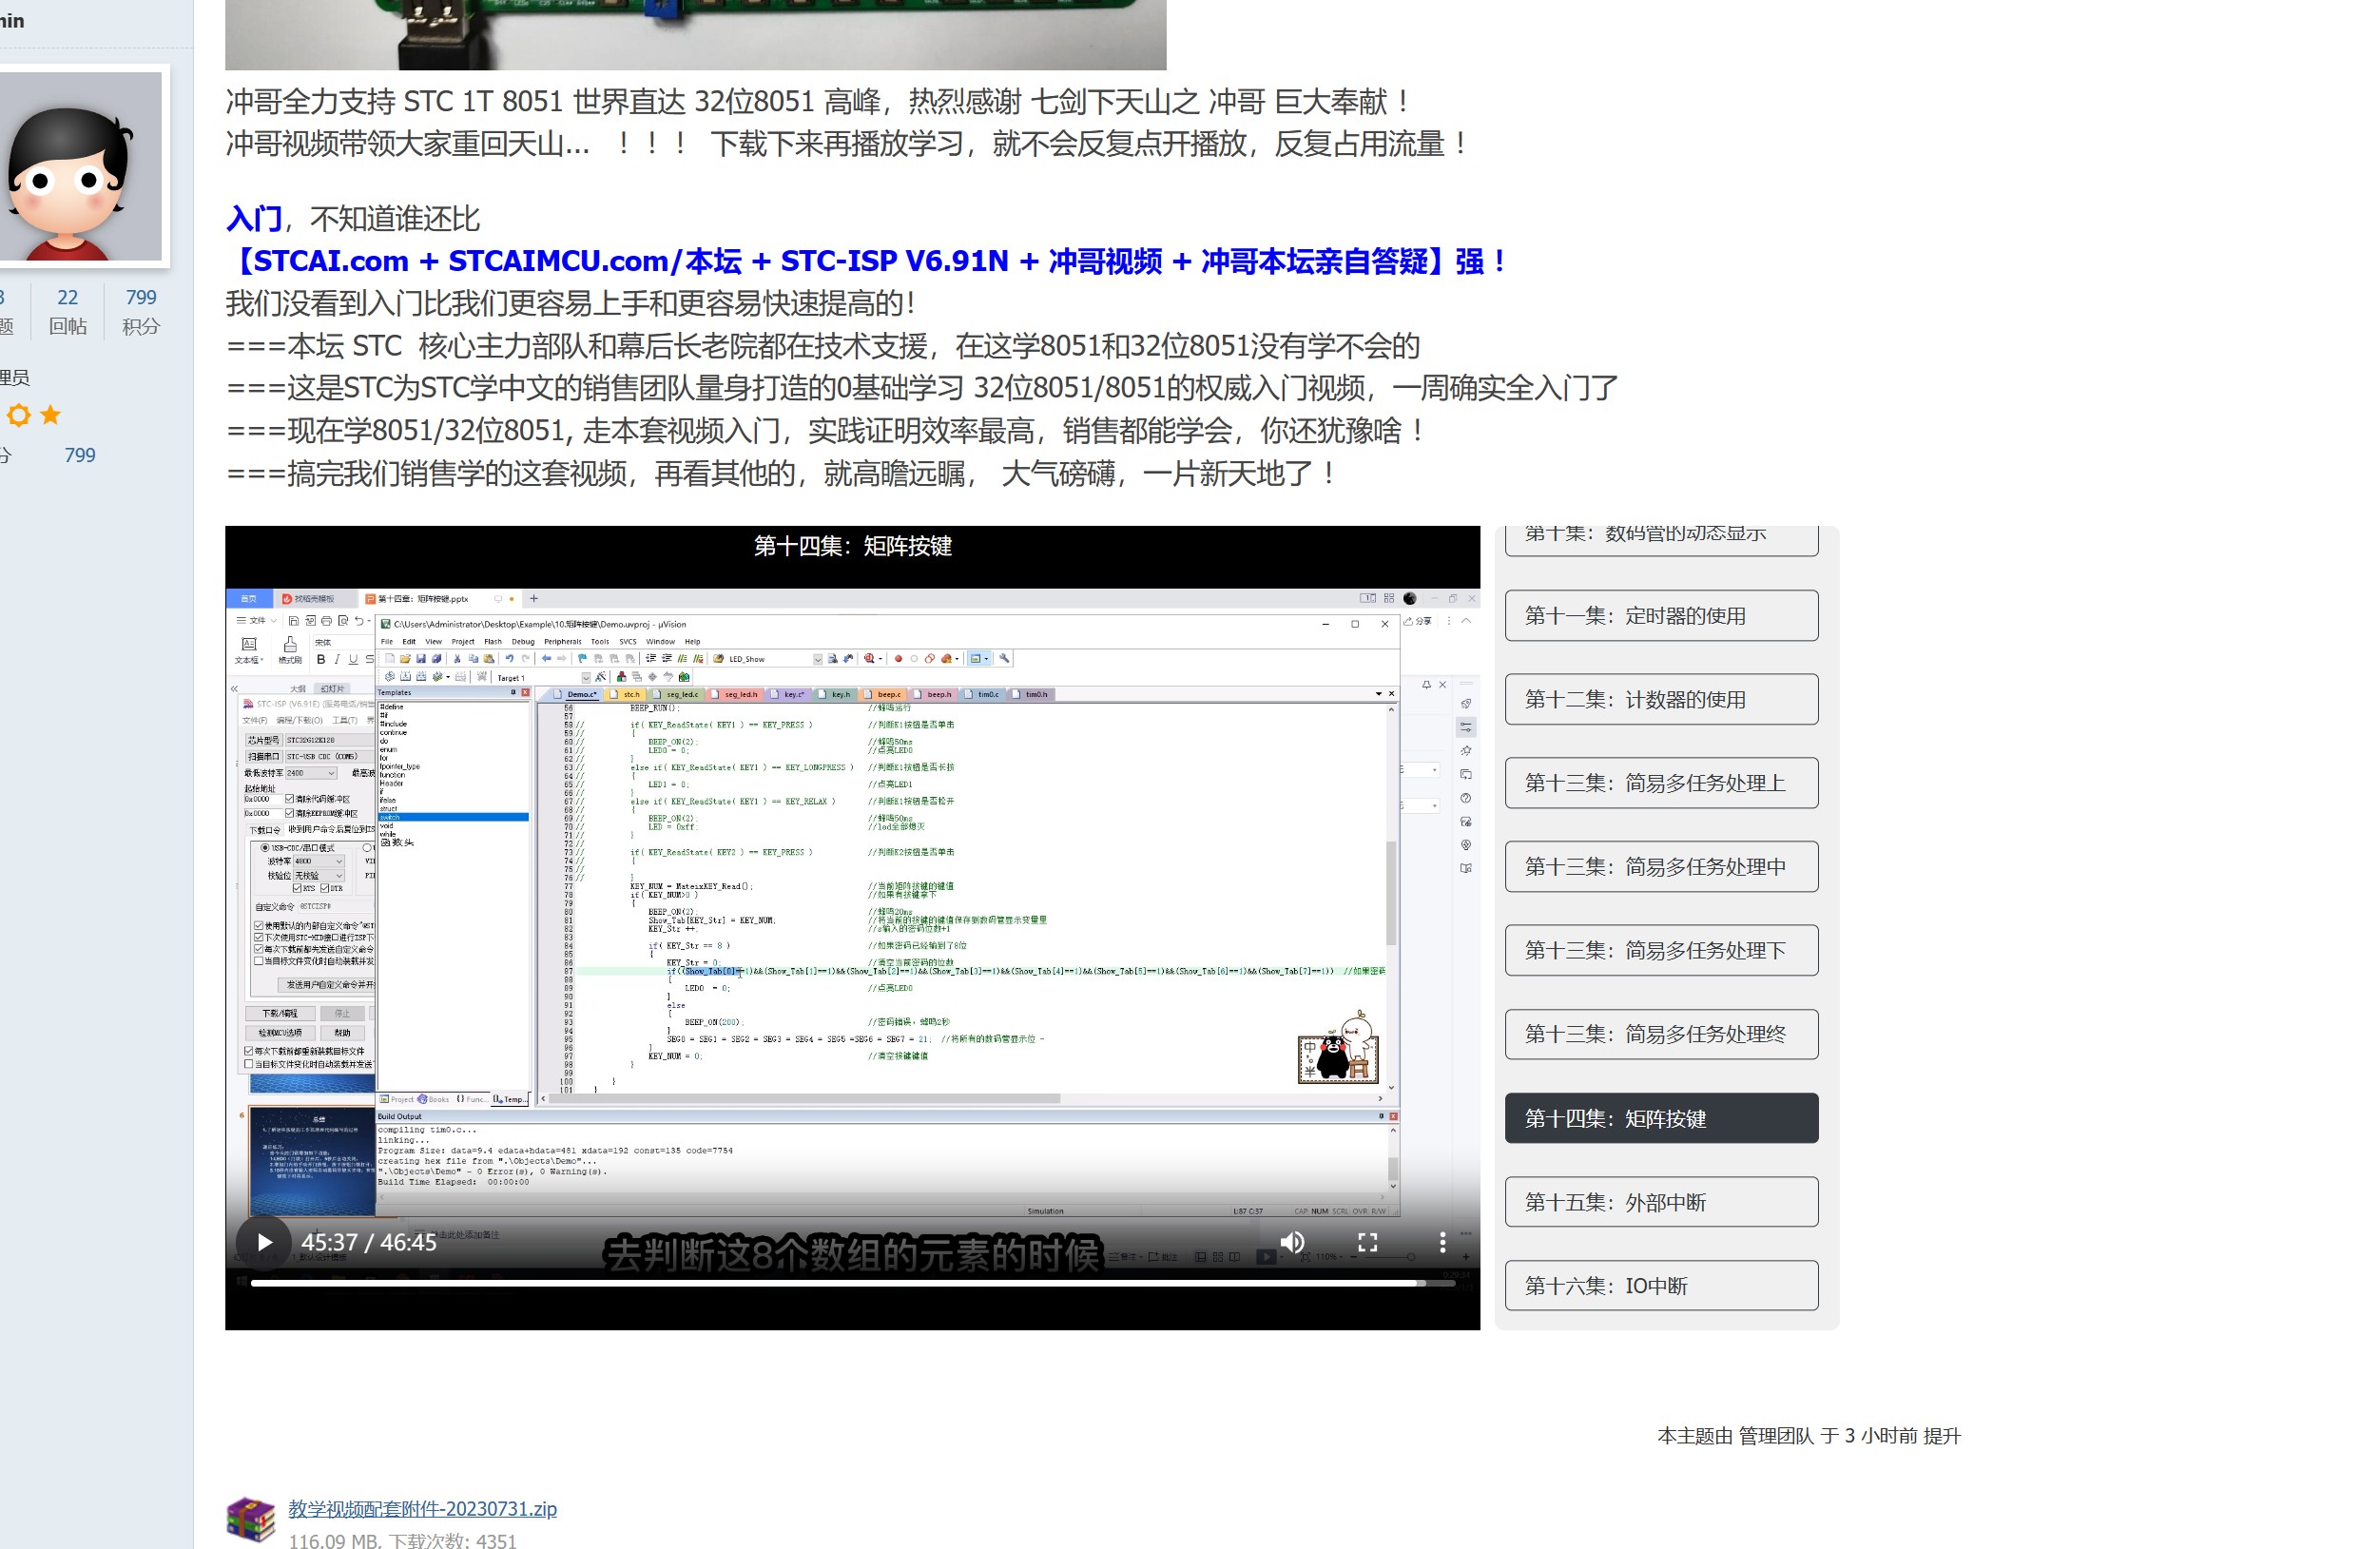The width and height of the screenshot is (2380, 1549).
Task: Select episode 第十二集：计数器的使用
Action: tap(1661, 700)
